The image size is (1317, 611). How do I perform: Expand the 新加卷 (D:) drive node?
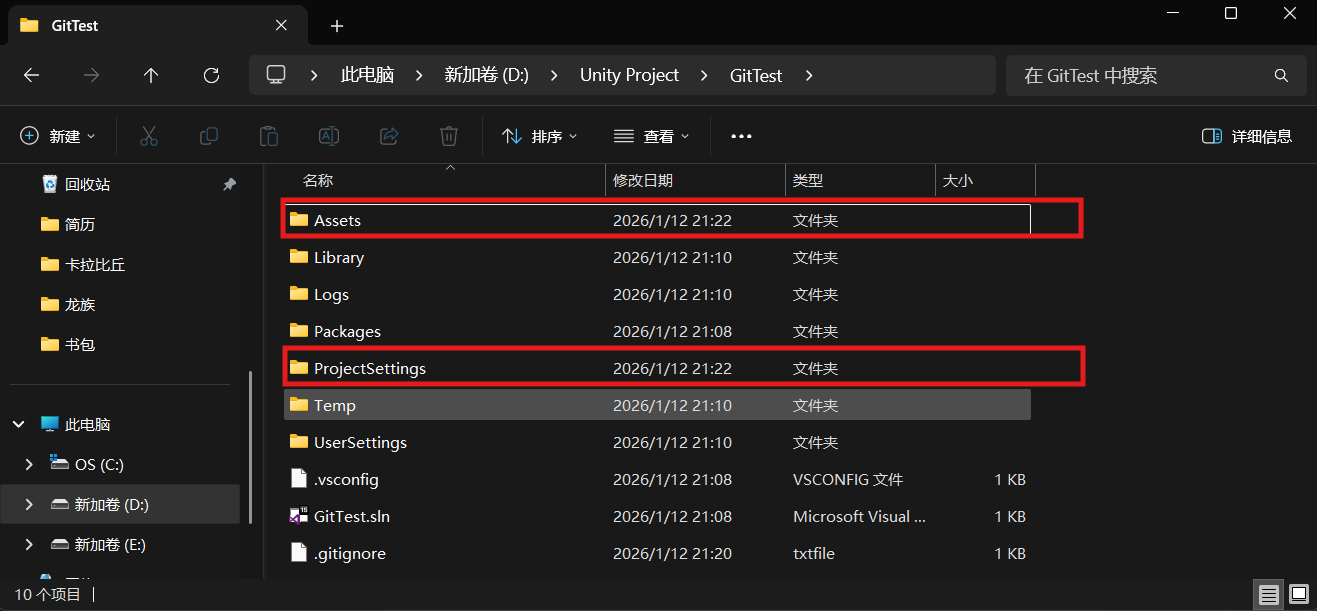coord(29,505)
